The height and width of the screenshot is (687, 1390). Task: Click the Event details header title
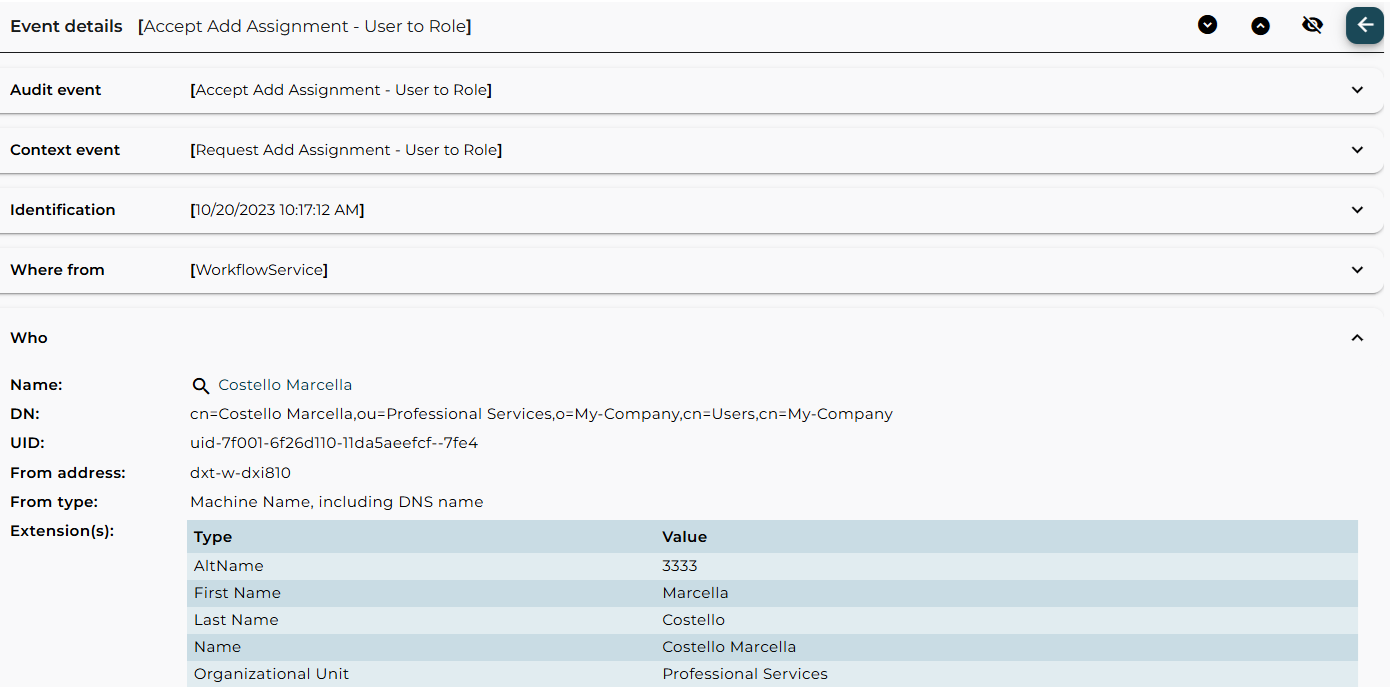click(x=66, y=26)
